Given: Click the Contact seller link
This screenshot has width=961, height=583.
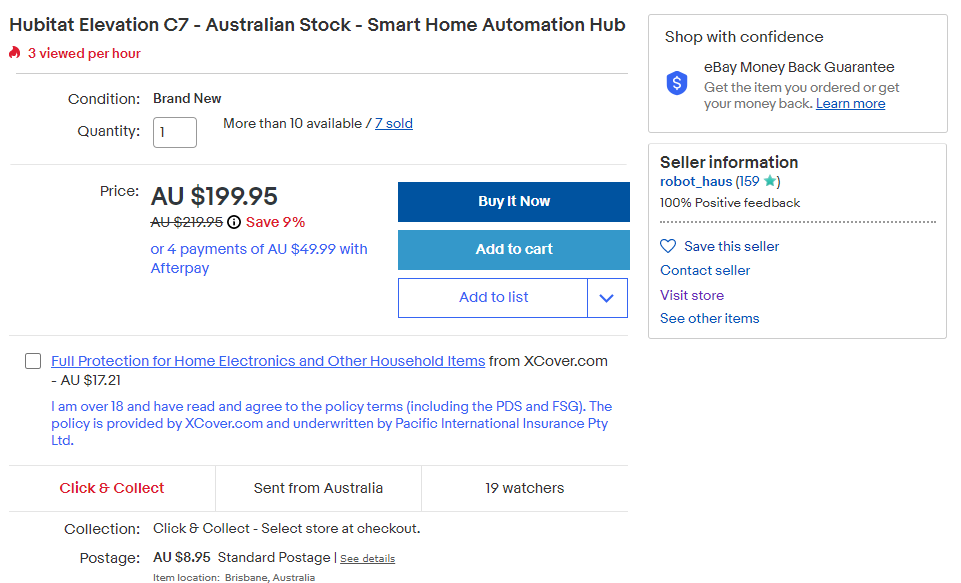Looking at the screenshot, I should [705, 270].
